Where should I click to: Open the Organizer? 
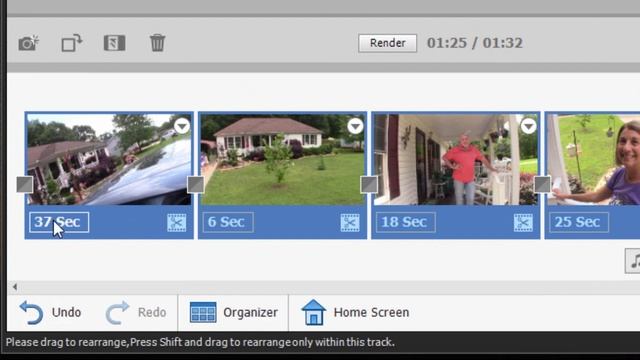point(233,313)
